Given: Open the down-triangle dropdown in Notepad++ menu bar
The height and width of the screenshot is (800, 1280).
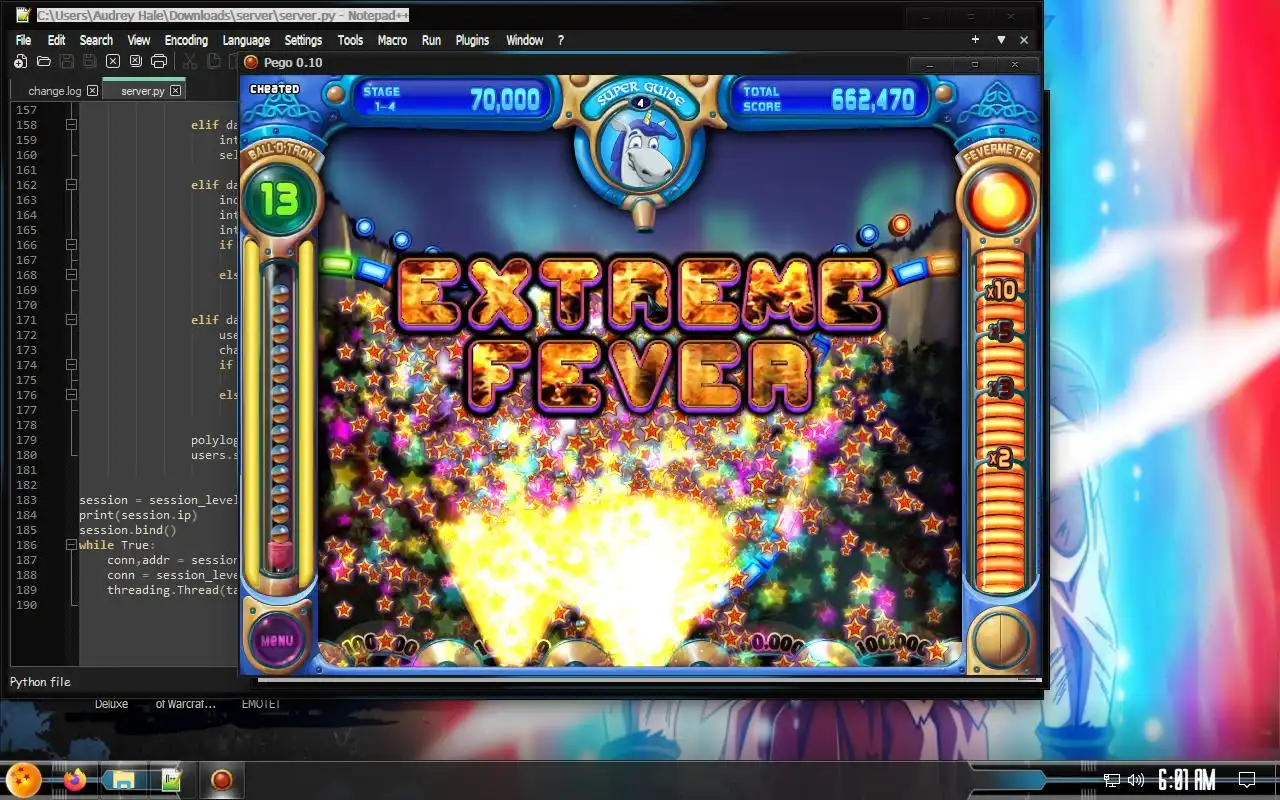Looking at the screenshot, I should (1001, 40).
